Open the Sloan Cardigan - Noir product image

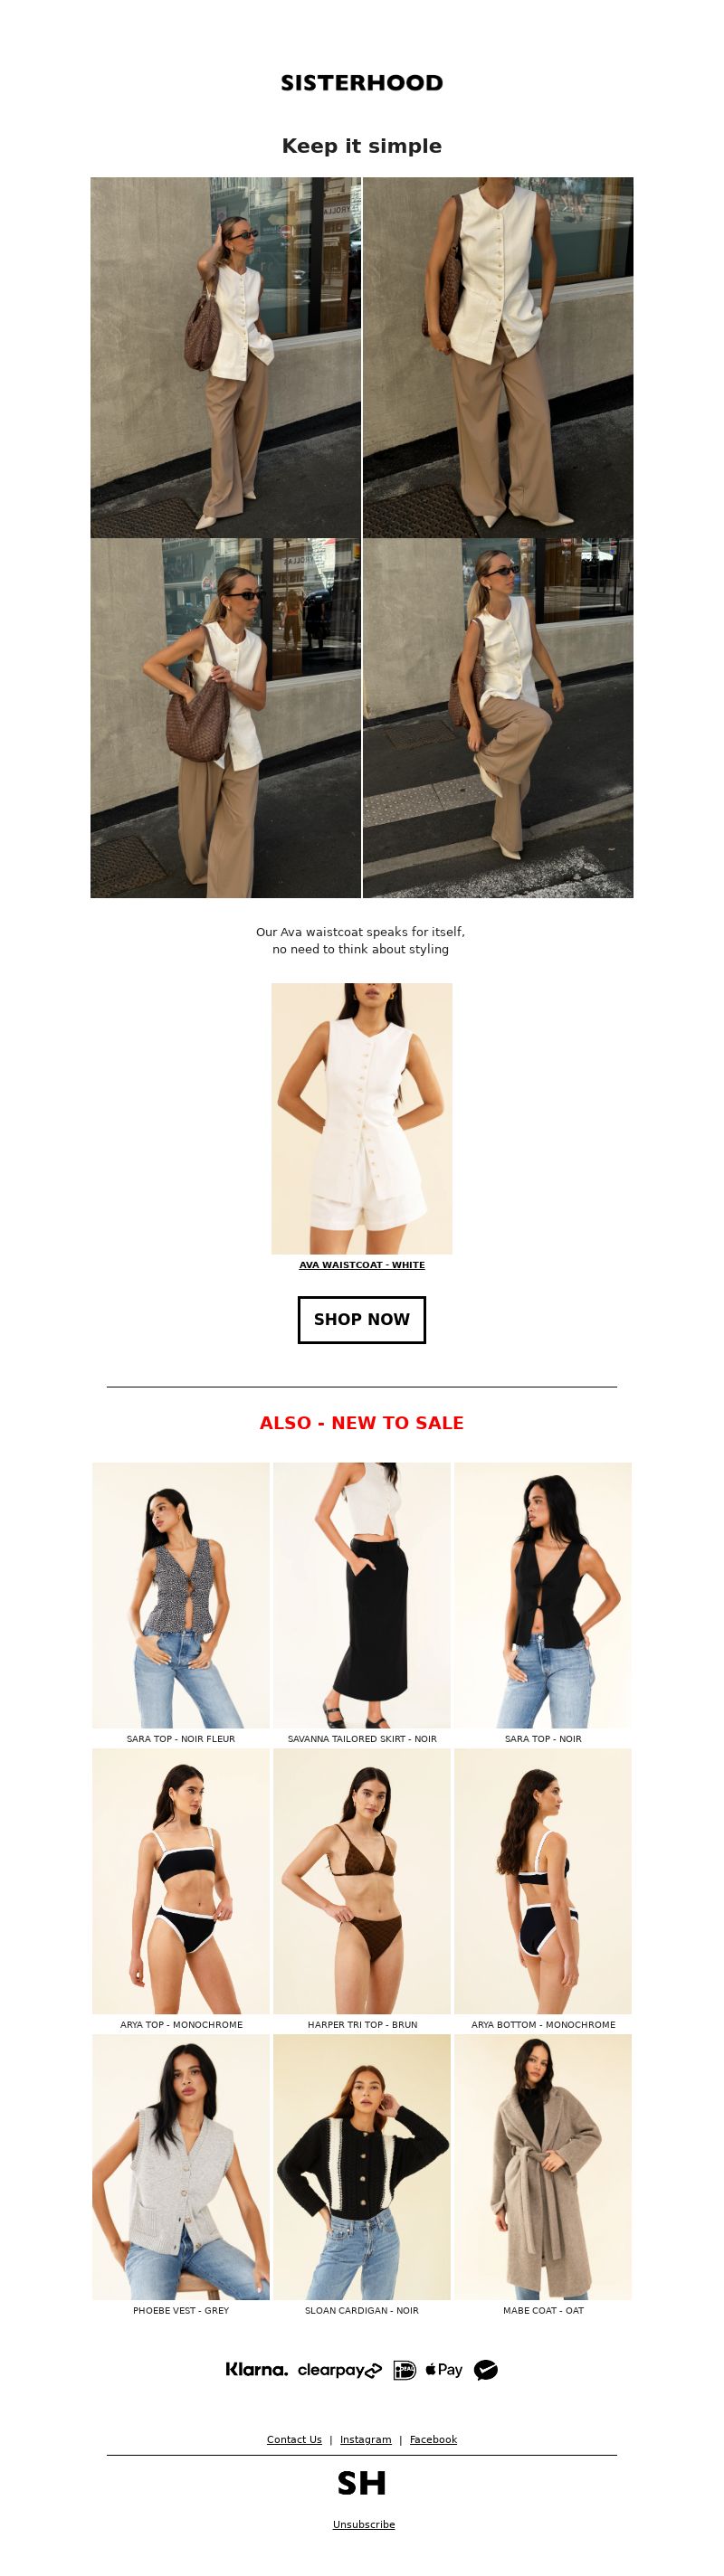pos(362,2167)
